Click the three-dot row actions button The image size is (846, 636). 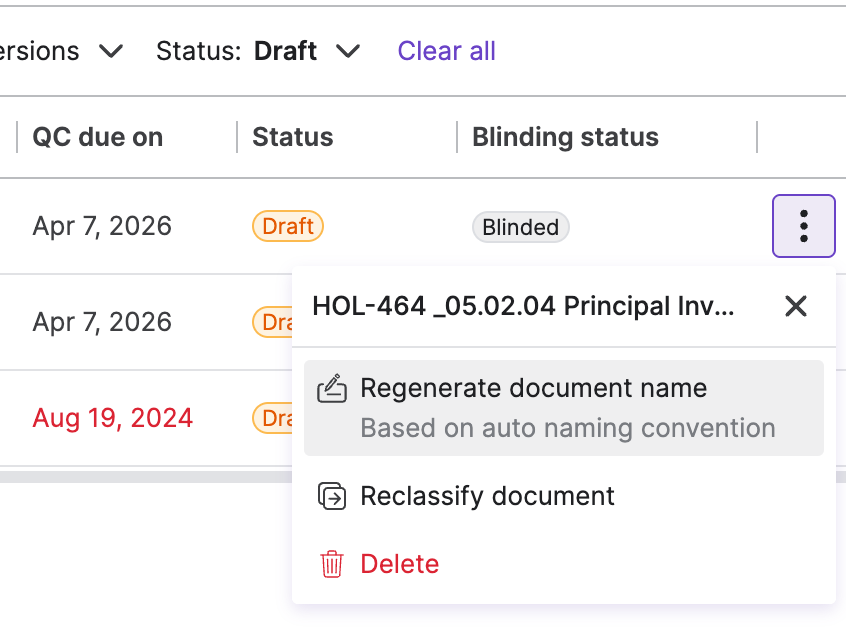804,226
